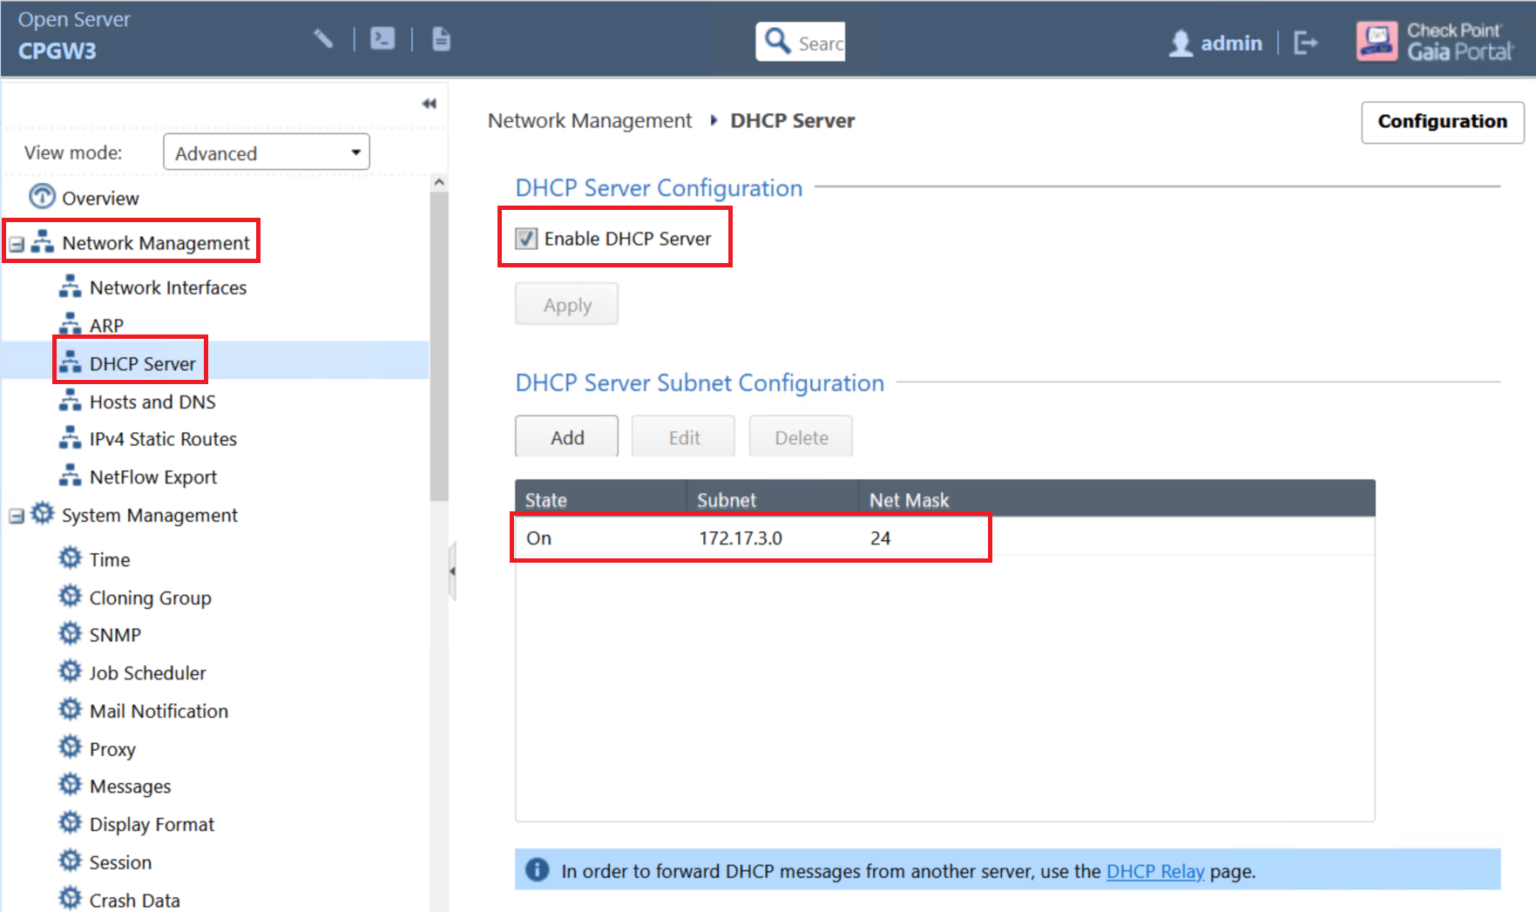Click the pencil edit icon in the header

[x=323, y=37]
